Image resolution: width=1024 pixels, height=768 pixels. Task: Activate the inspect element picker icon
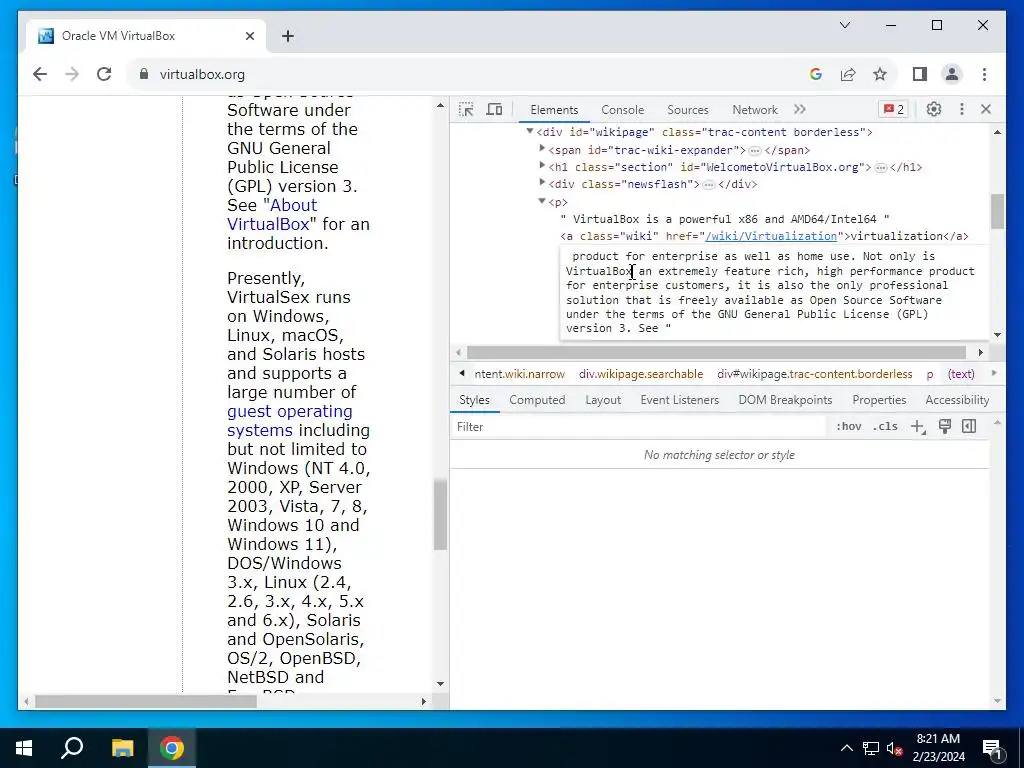click(466, 110)
